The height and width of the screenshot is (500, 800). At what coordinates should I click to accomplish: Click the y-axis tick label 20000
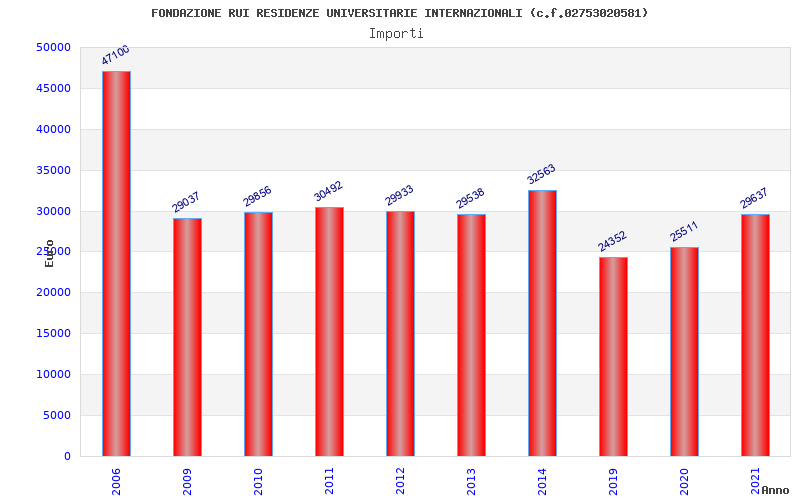tap(54, 292)
